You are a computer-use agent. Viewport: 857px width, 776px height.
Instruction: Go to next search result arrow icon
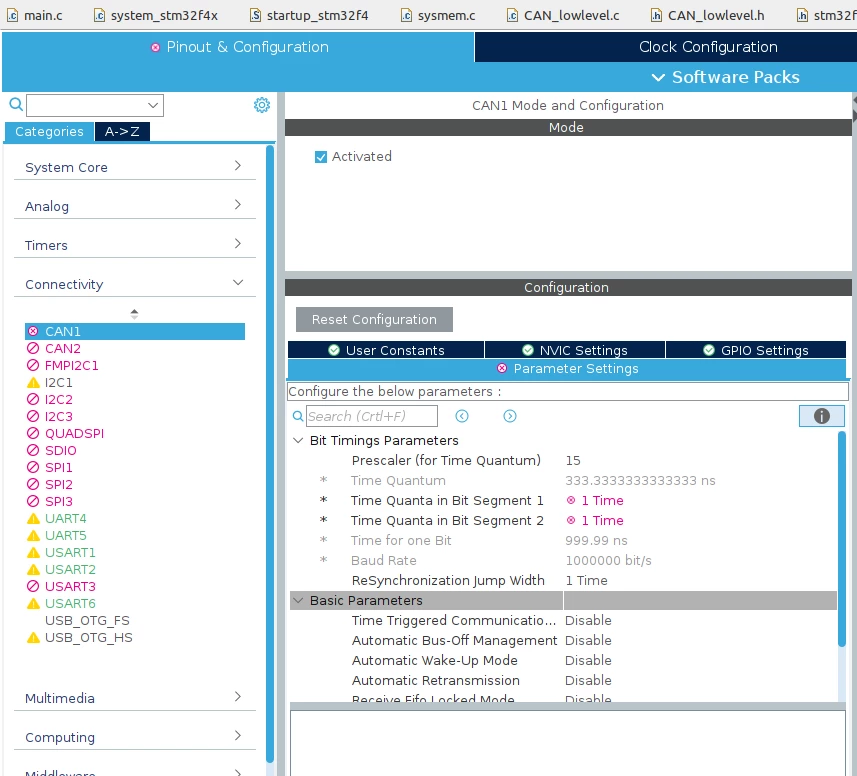(509, 416)
